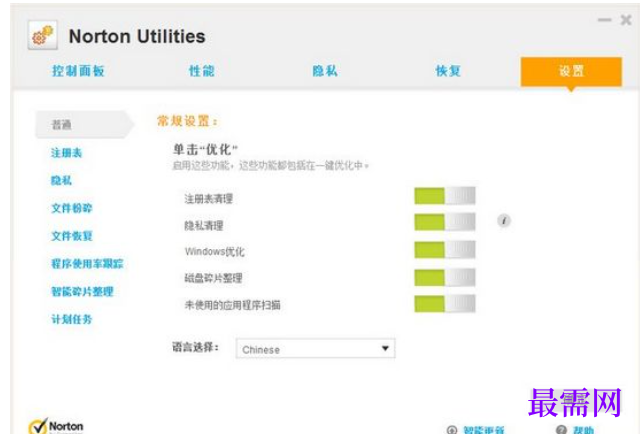Click the 注册表清理 label
This screenshot has width=640, height=434.
click(x=209, y=199)
